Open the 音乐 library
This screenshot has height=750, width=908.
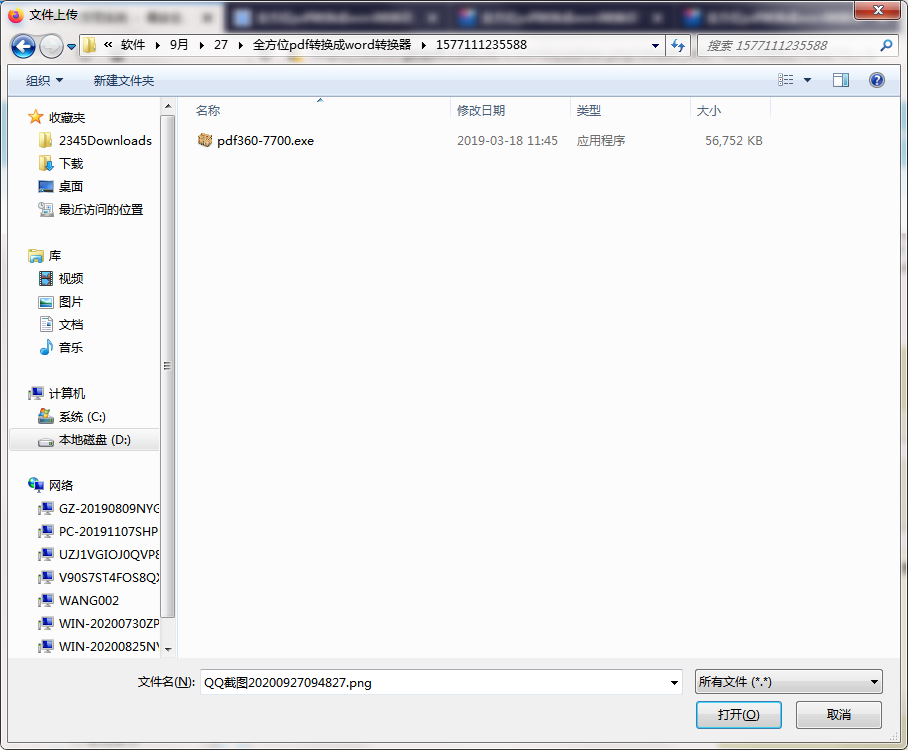point(71,347)
